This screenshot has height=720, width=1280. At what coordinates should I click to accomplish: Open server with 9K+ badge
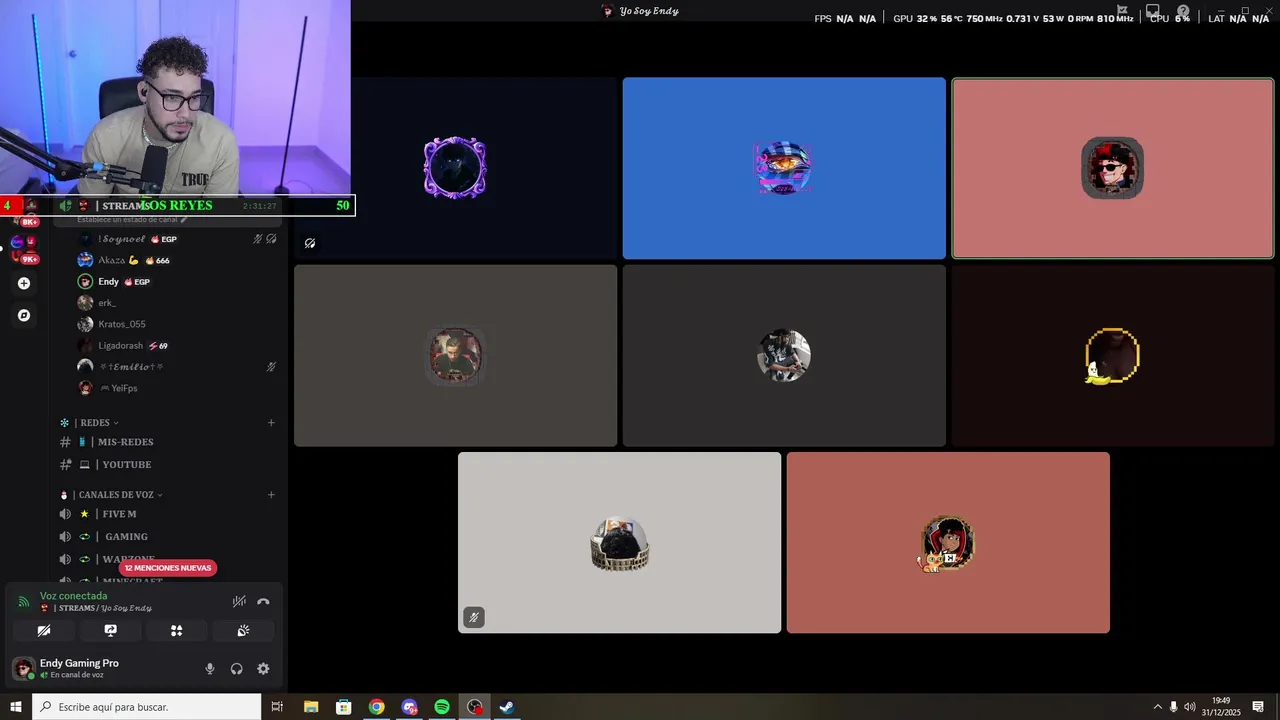click(x=24, y=249)
